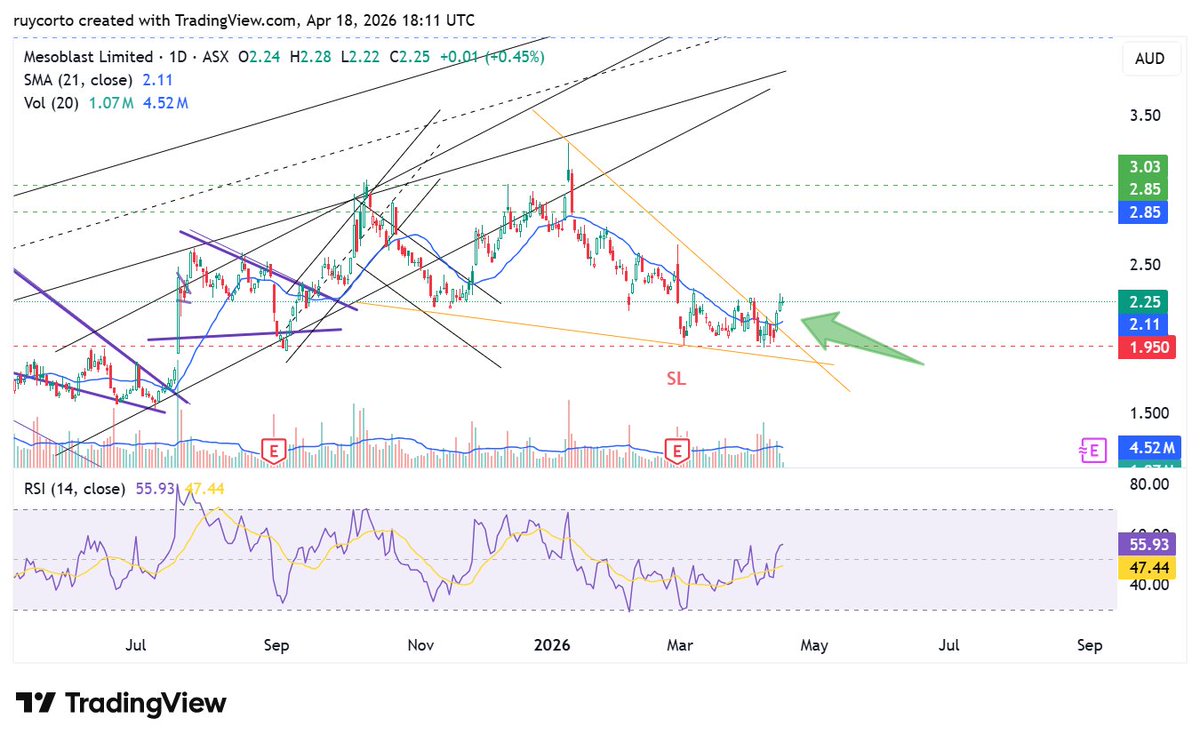Screen dimensions: 1200x743
Task: Click the ruycorto created with TradingView.com header
Action: (245, 20)
